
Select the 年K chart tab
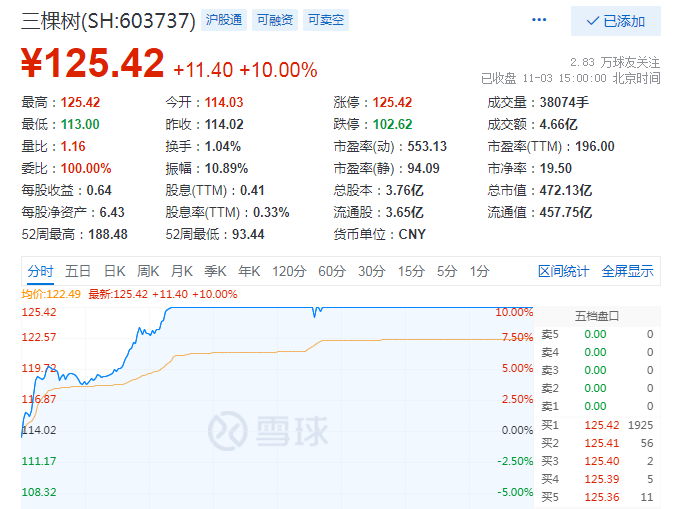[x=249, y=271]
